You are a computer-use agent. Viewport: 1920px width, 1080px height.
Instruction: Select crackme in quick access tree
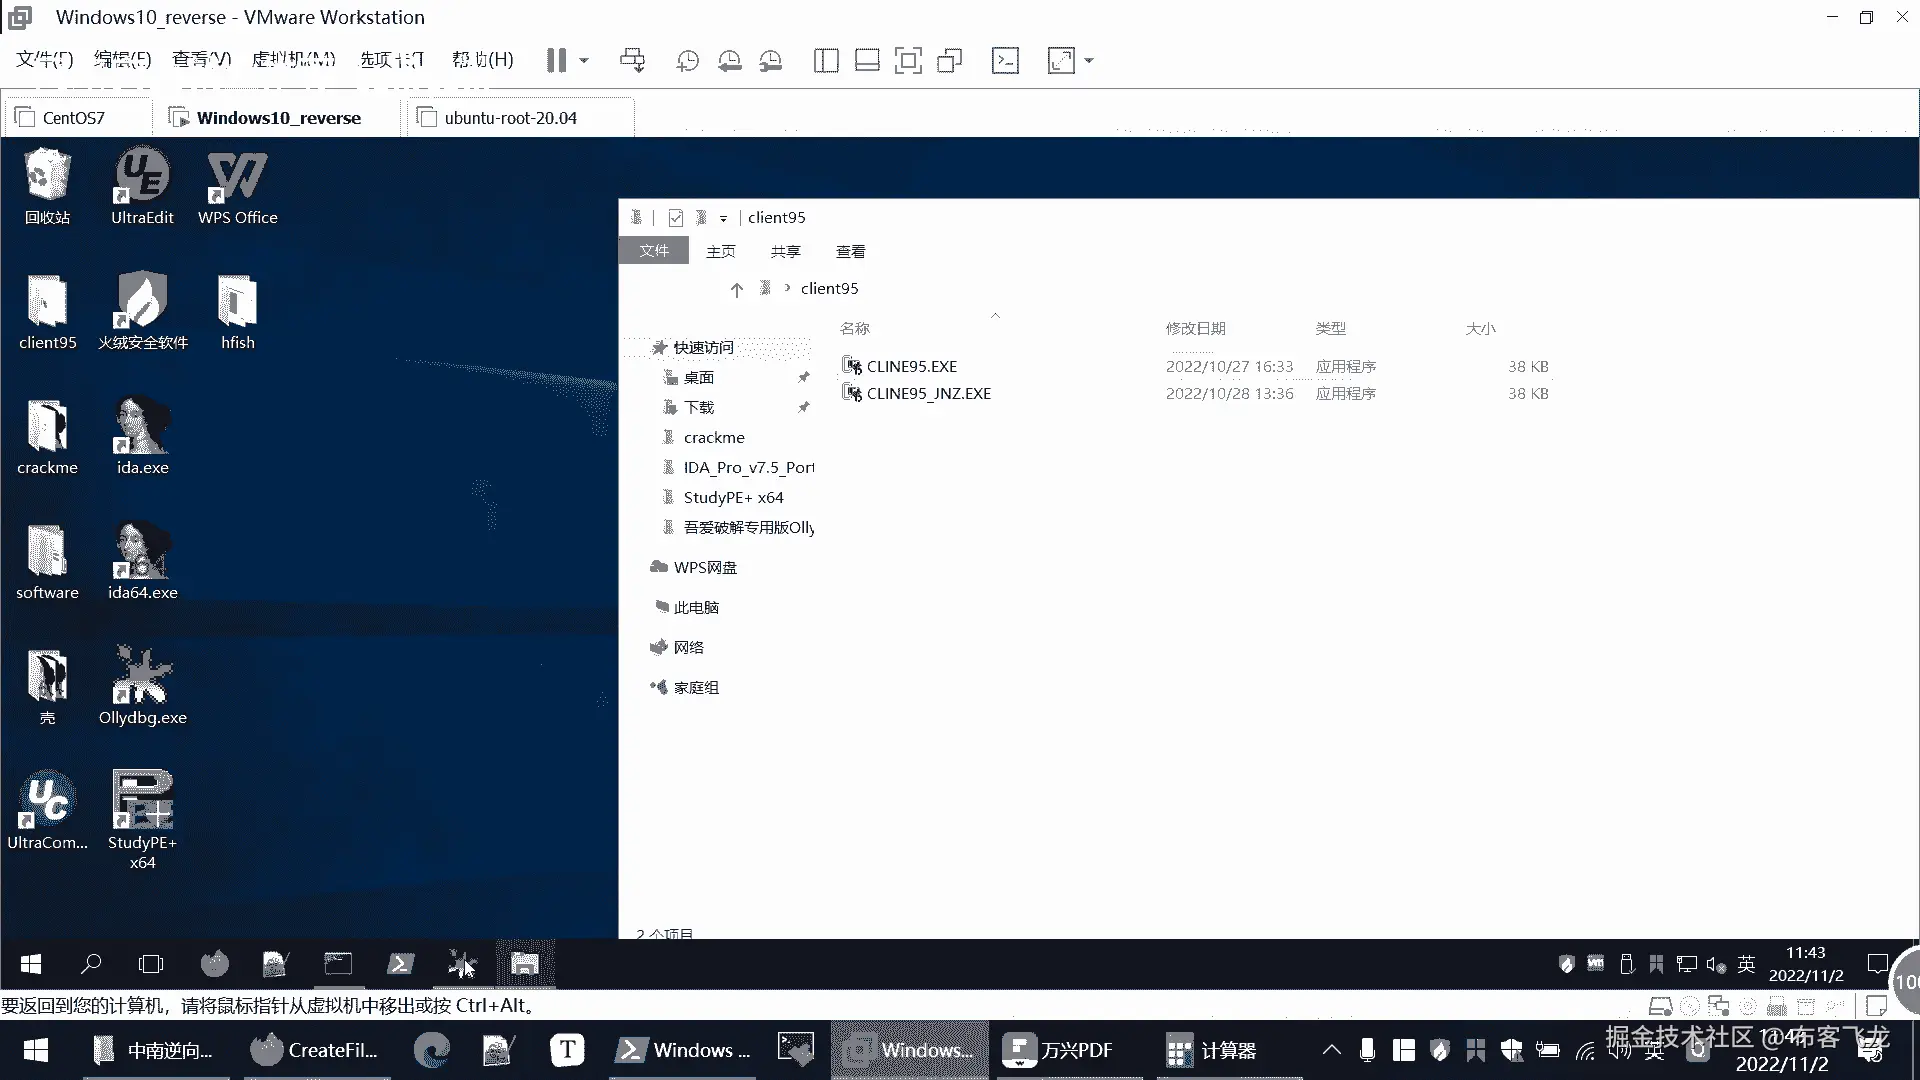coord(713,438)
